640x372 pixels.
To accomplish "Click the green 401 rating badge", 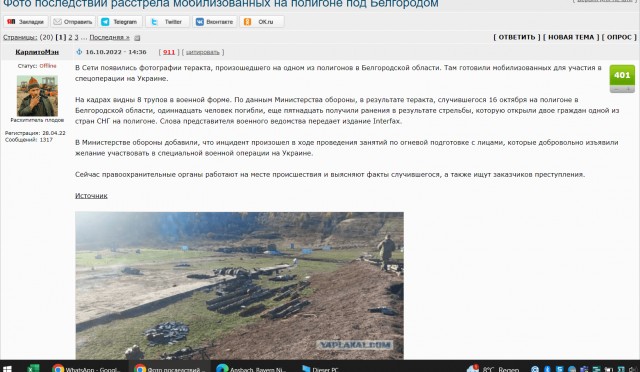I will (x=622, y=75).
